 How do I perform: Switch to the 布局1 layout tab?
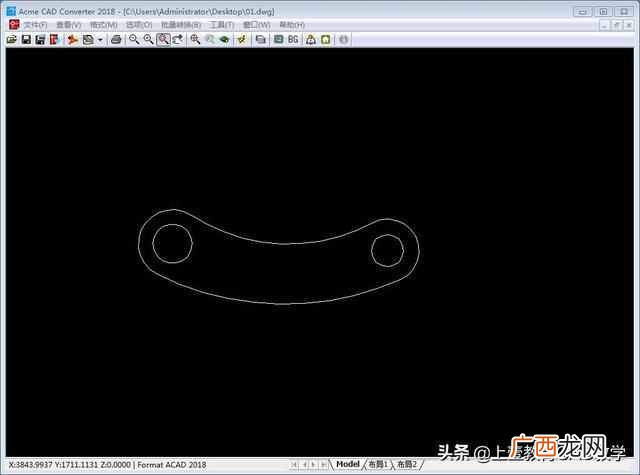pos(378,464)
